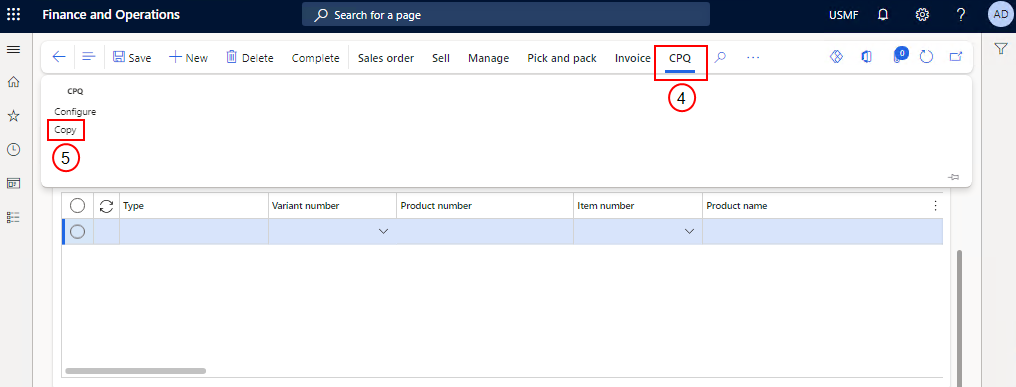Click Configure under CPQ
Screen dimensions: 1016x387
75,111
